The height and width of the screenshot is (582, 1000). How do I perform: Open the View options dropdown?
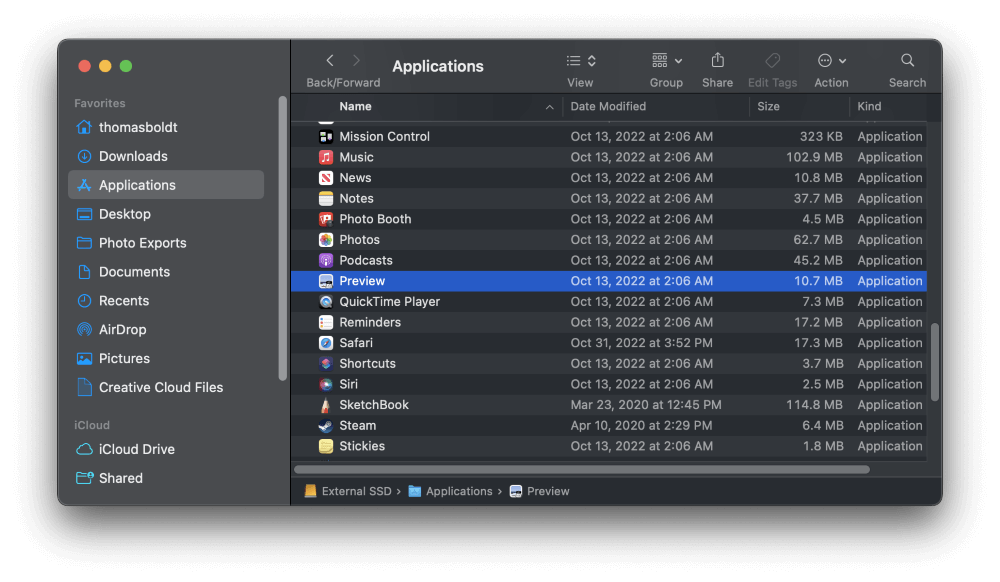click(579, 60)
